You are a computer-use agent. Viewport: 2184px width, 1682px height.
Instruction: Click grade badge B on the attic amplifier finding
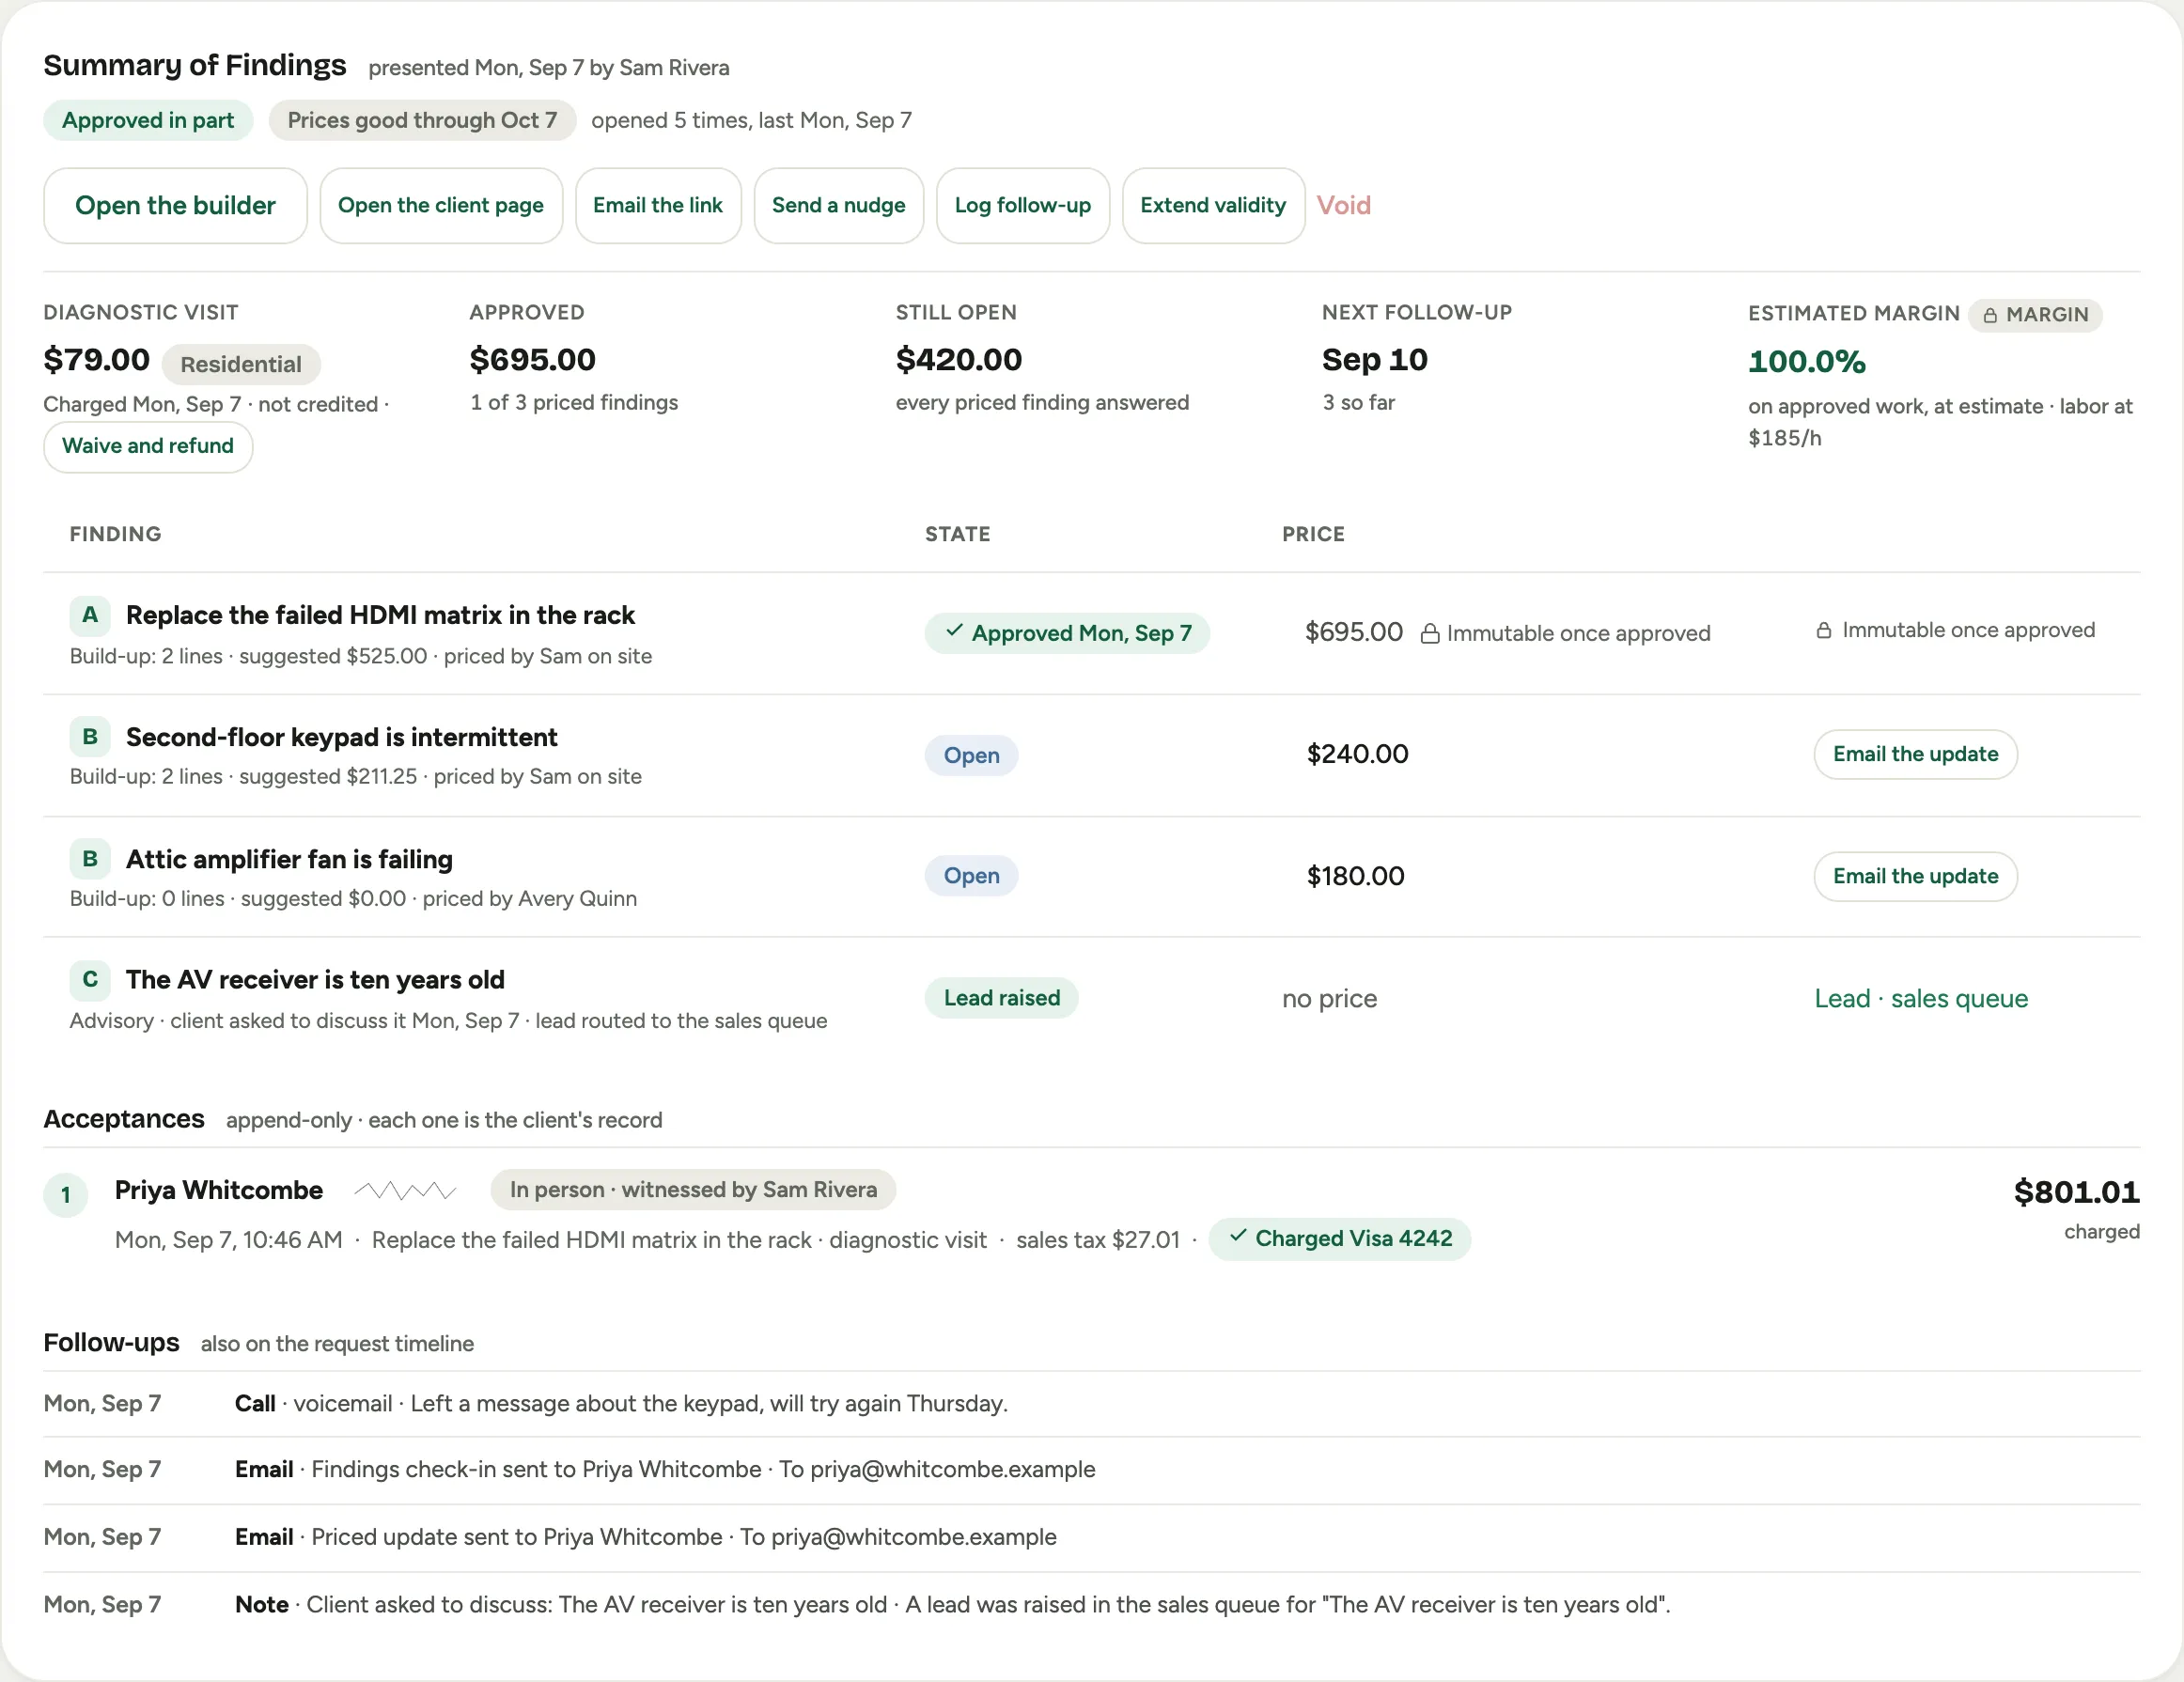90,859
